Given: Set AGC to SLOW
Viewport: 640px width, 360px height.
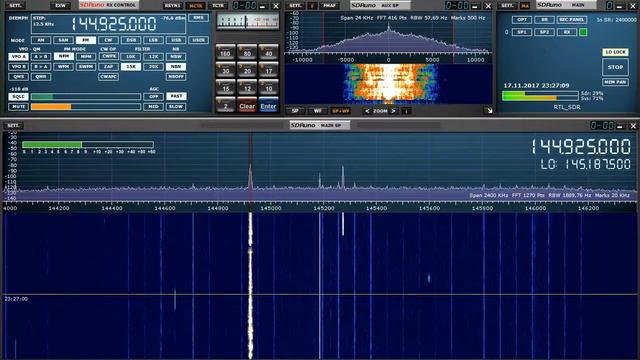Looking at the screenshot, I should (176, 107).
